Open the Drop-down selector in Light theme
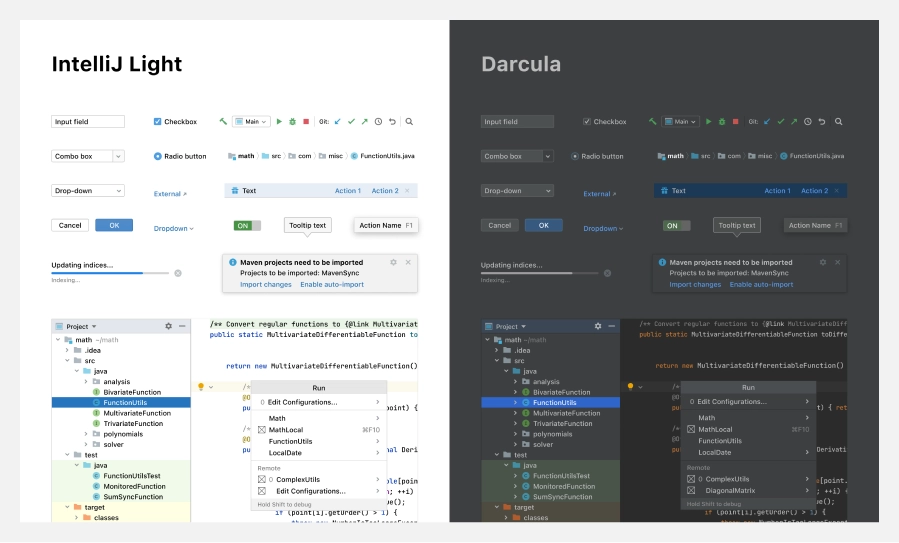Viewport: 899px width, 543px height. tap(88, 191)
